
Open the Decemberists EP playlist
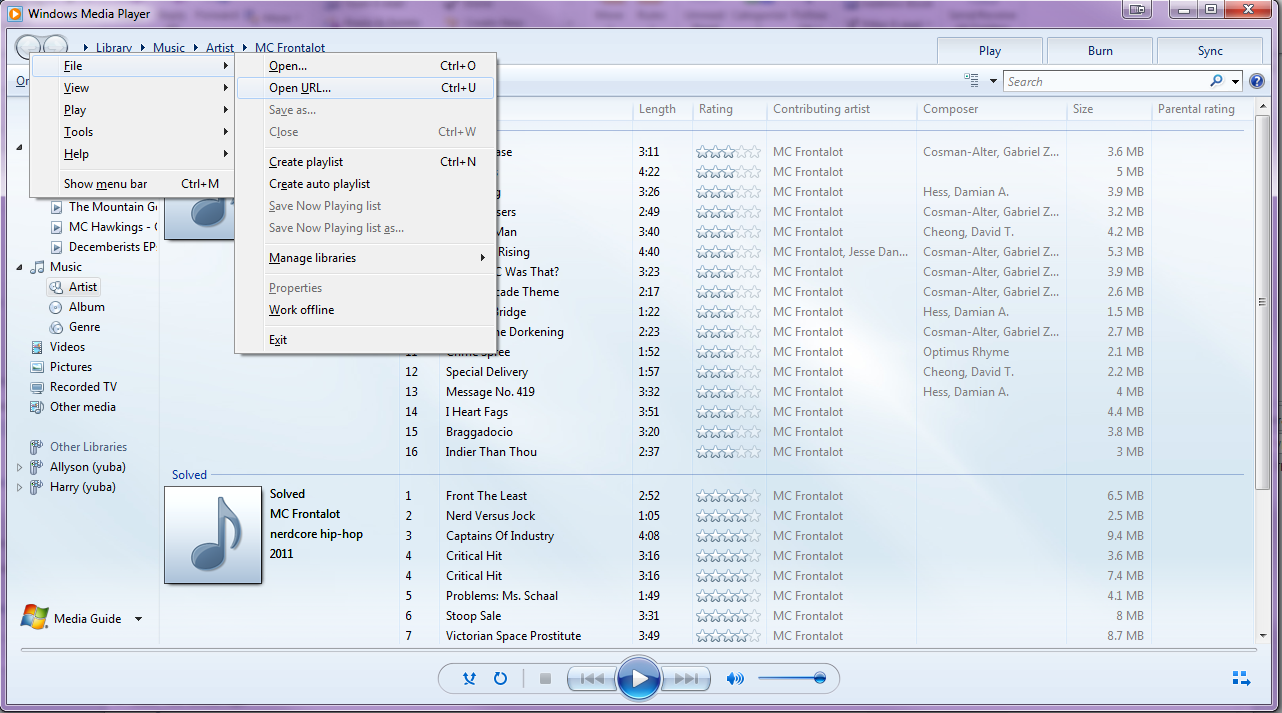(104, 247)
